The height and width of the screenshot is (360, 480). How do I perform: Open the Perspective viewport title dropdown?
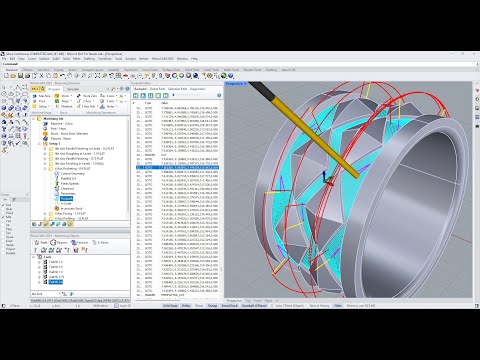[246, 84]
